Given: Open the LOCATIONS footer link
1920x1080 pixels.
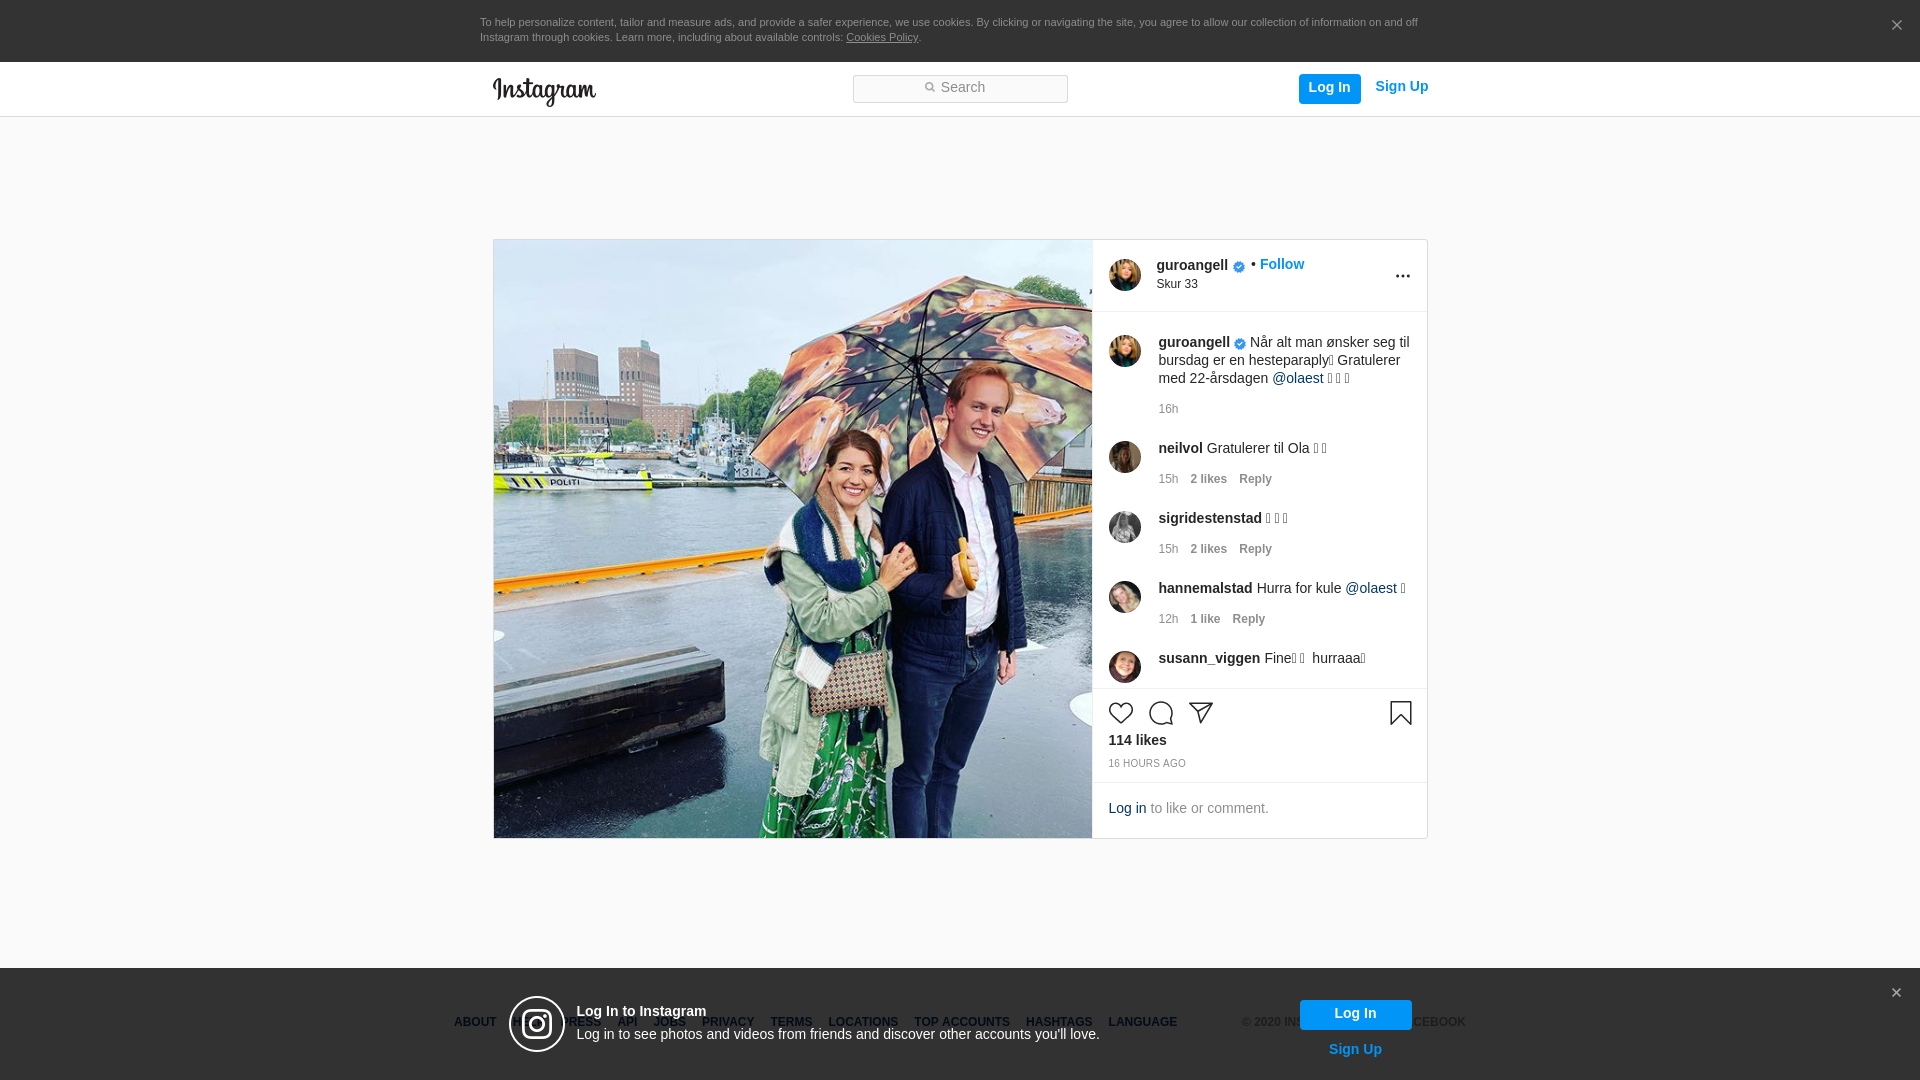Looking at the screenshot, I should point(863,1022).
